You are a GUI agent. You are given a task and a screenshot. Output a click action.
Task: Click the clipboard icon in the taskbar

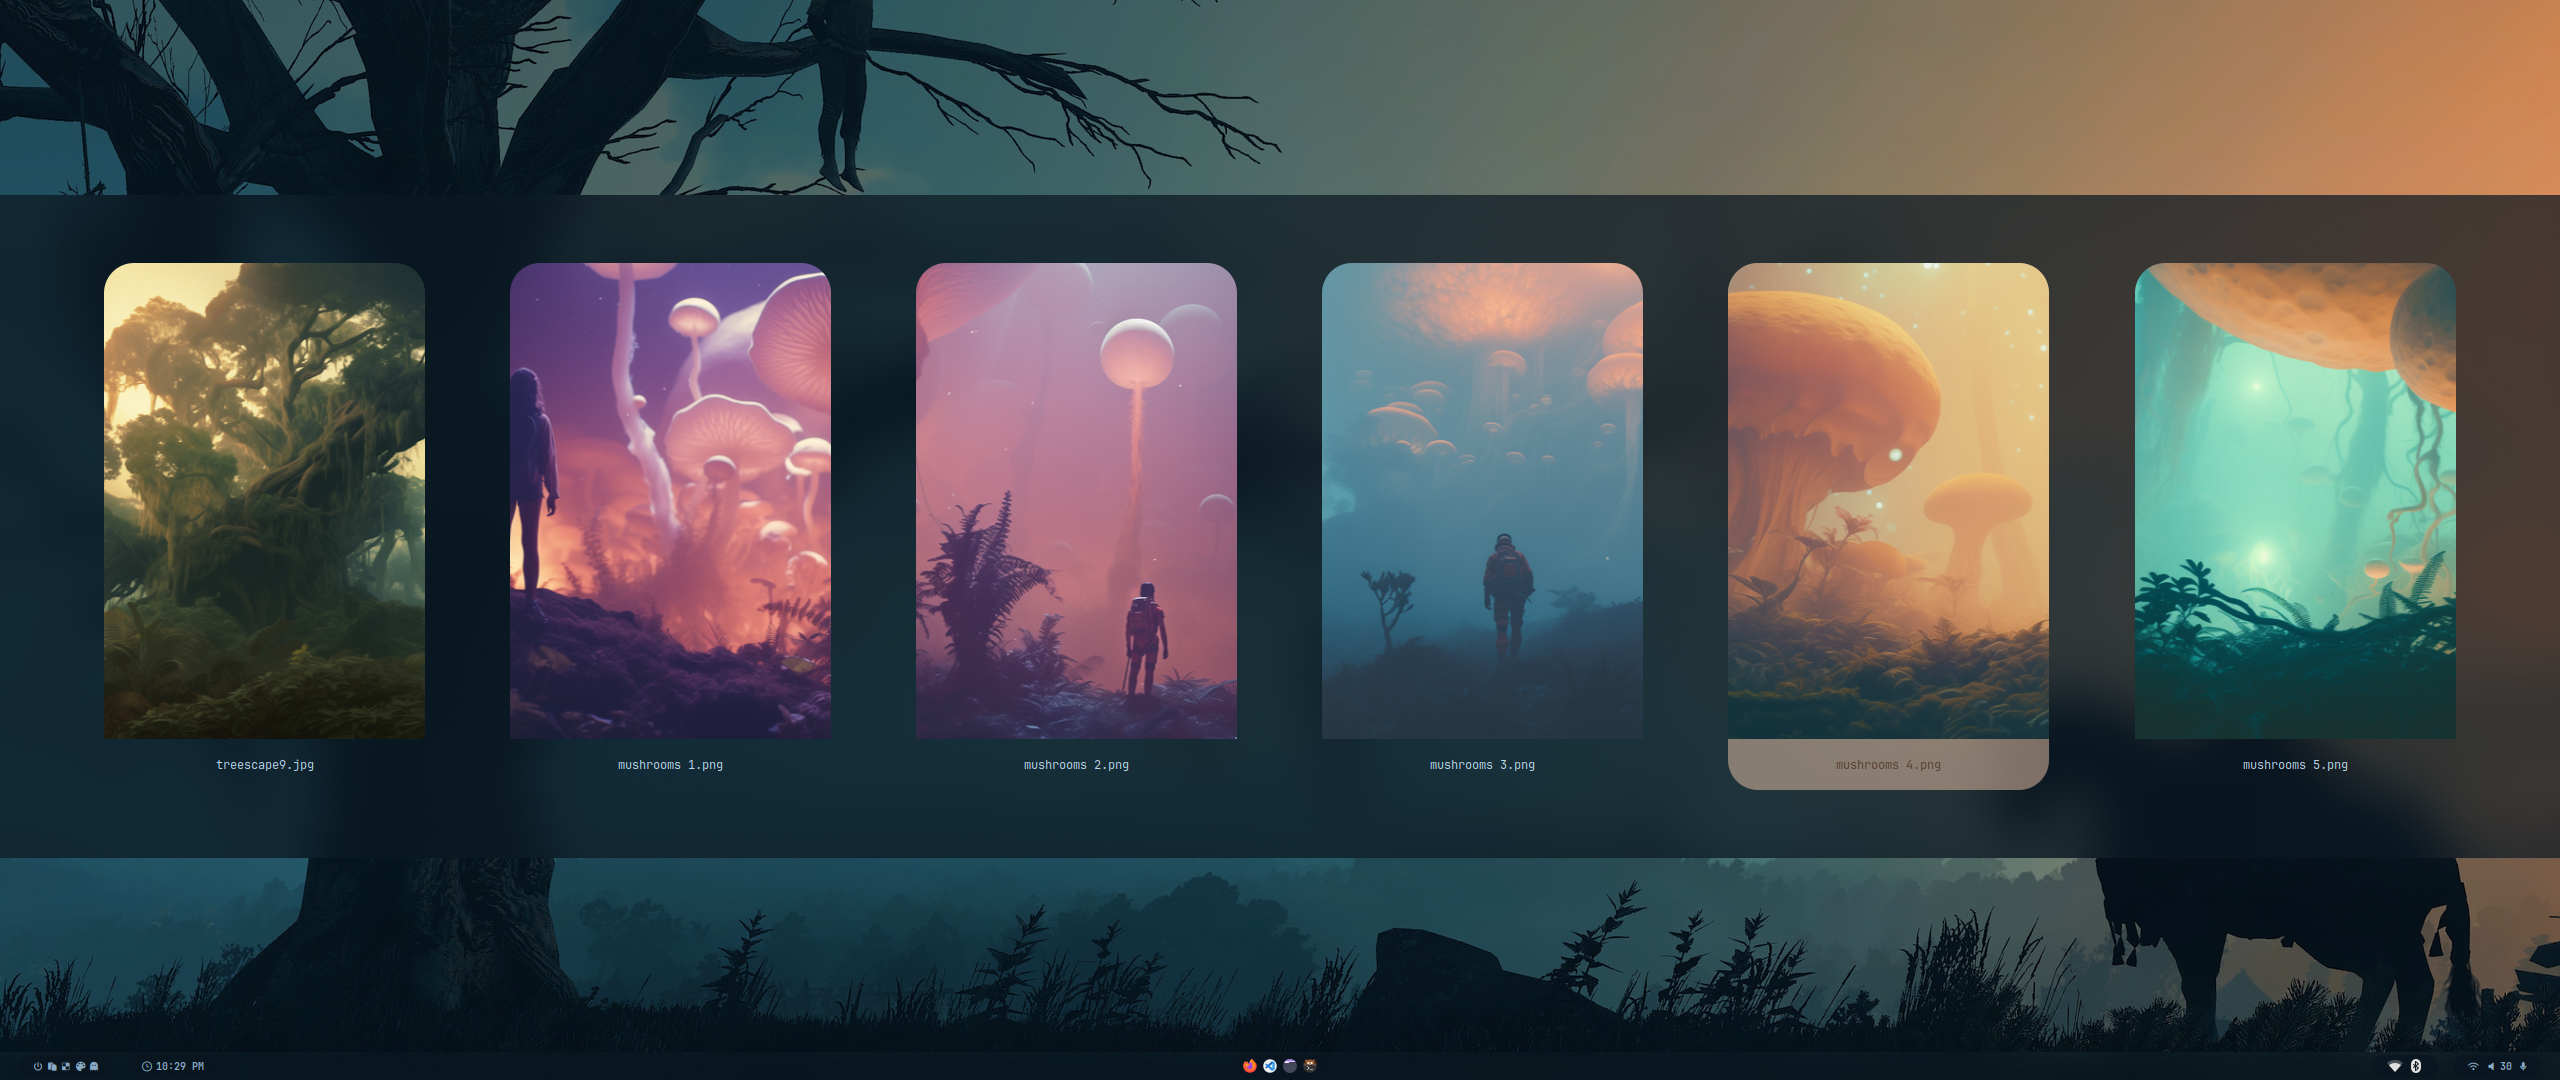point(52,1066)
